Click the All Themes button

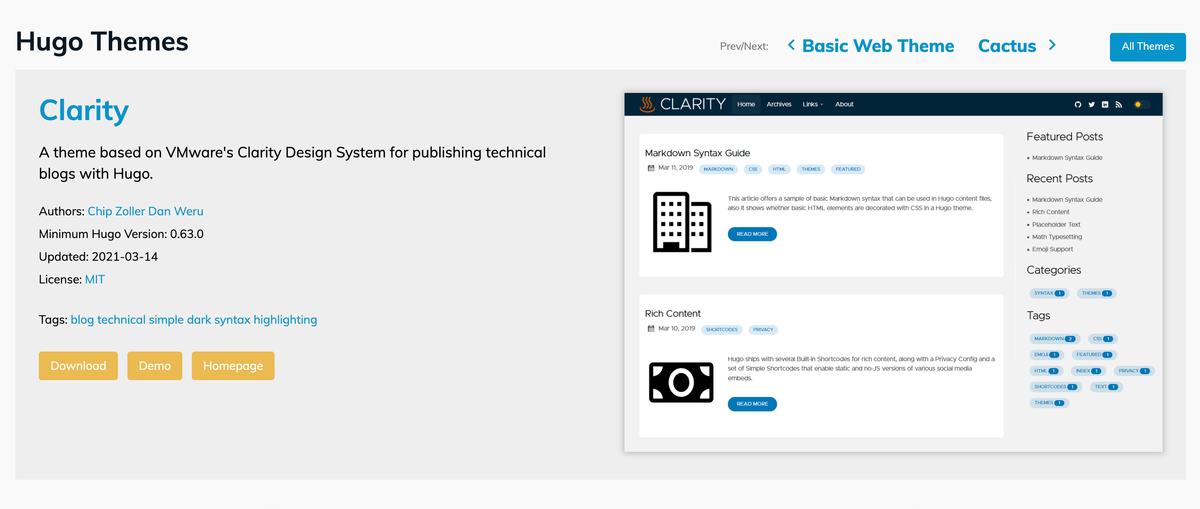pos(1148,46)
